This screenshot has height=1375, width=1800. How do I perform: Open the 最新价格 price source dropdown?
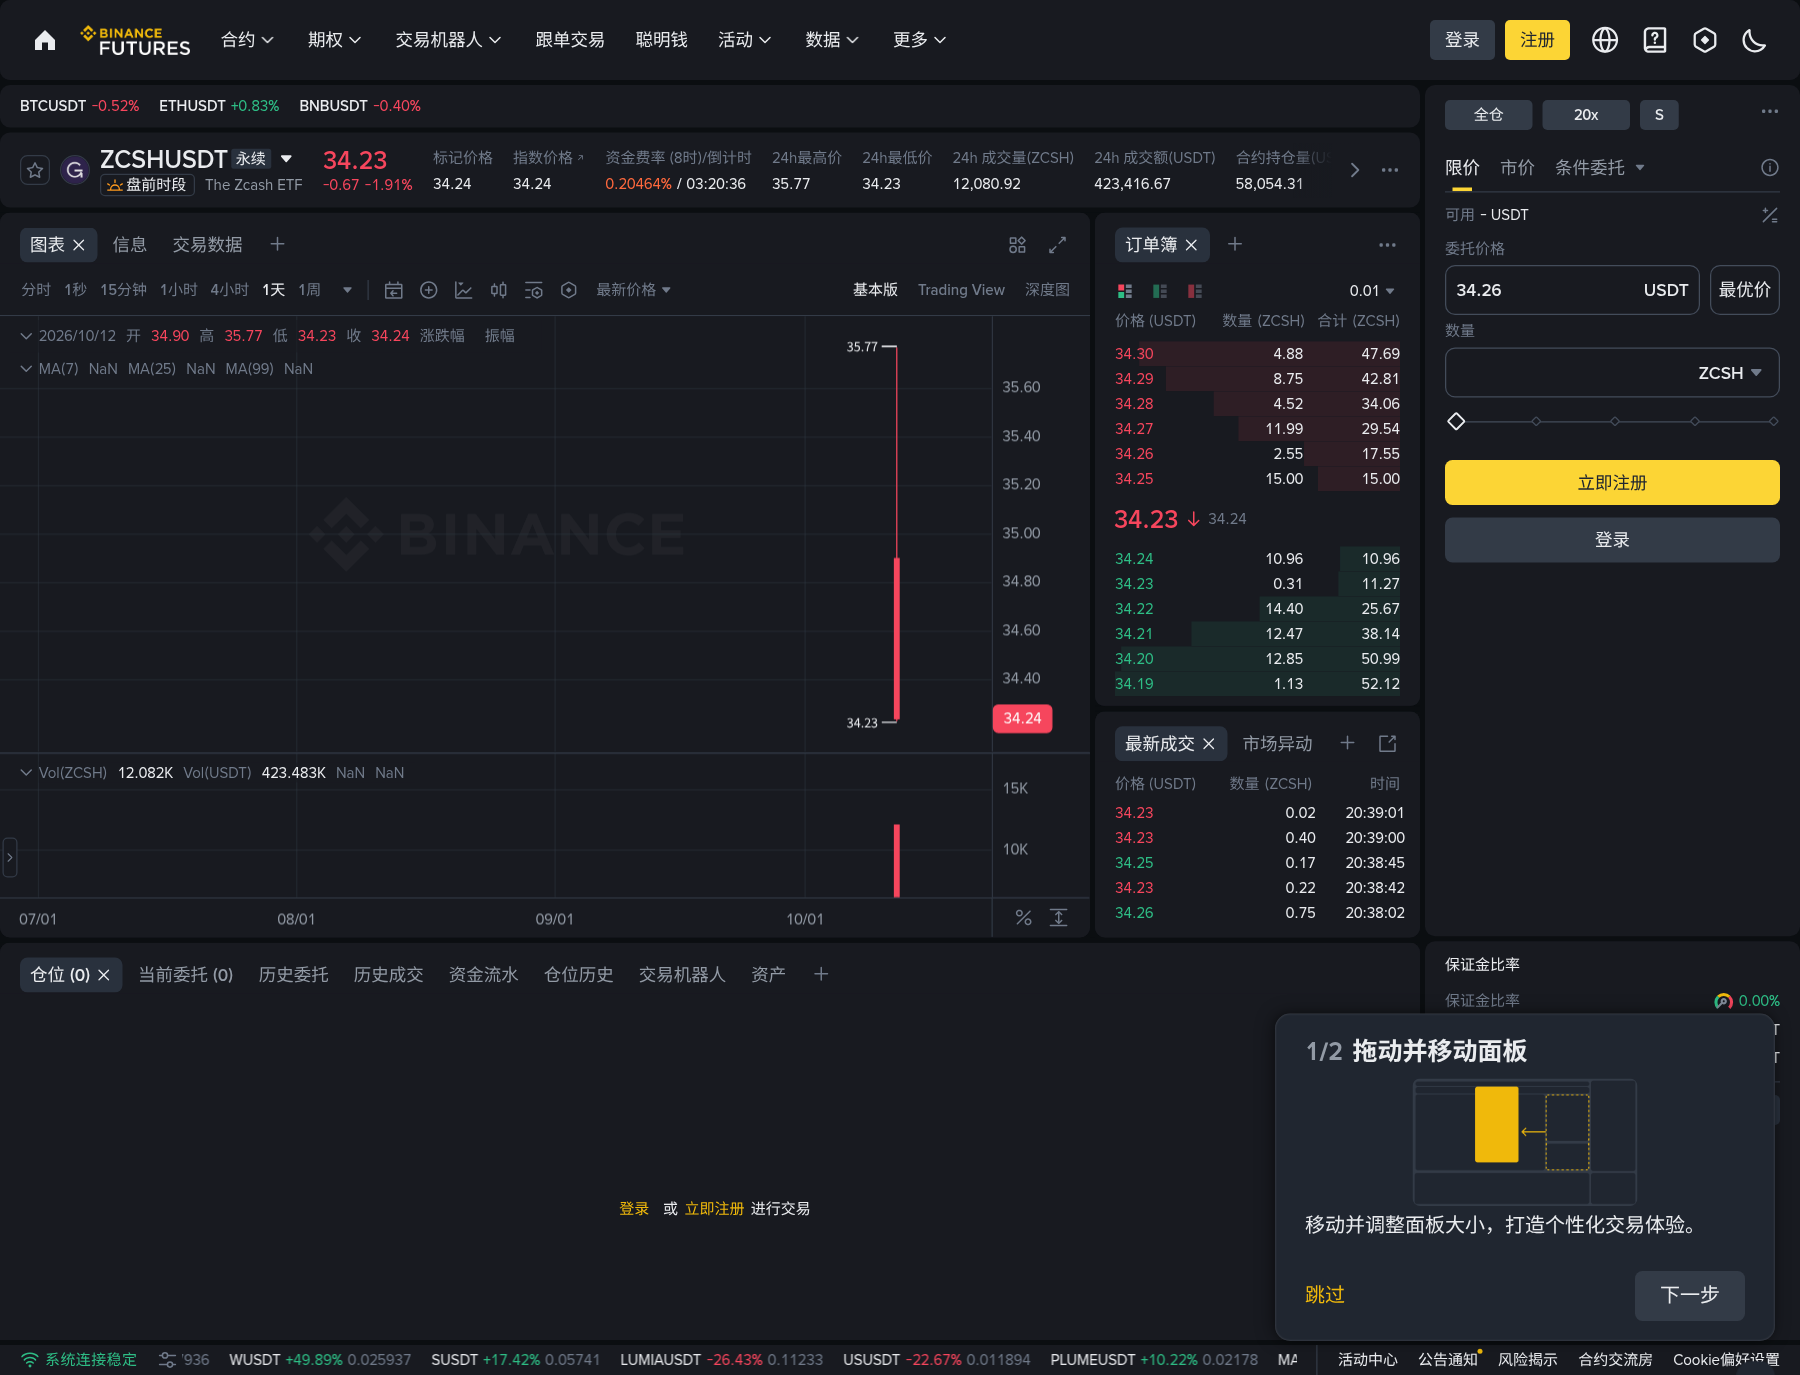pyautogui.click(x=633, y=290)
